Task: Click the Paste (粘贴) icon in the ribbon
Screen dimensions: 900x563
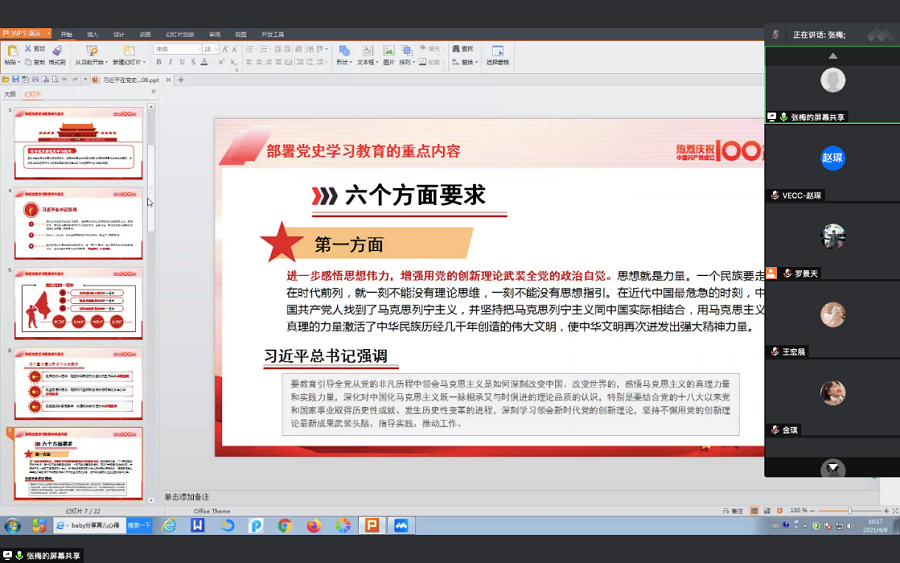Action: pyautogui.click(x=11, y=52)
